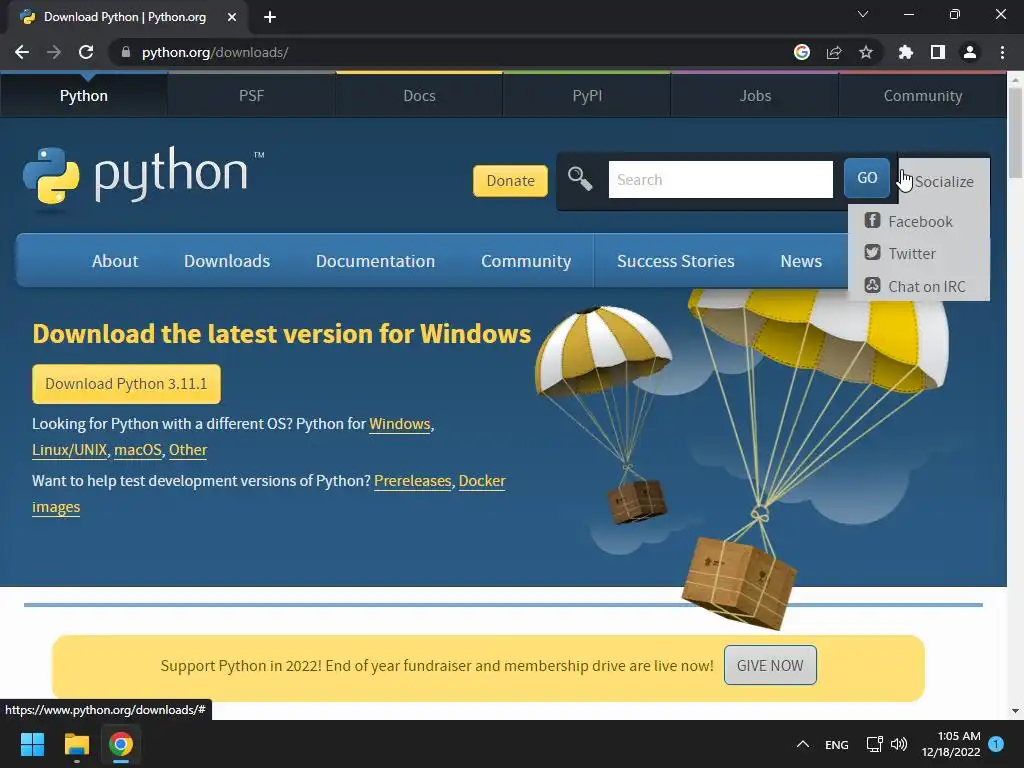Click the network icon in system tray
The width and height of the screenshot is (1024, 768).
[874, 744]
